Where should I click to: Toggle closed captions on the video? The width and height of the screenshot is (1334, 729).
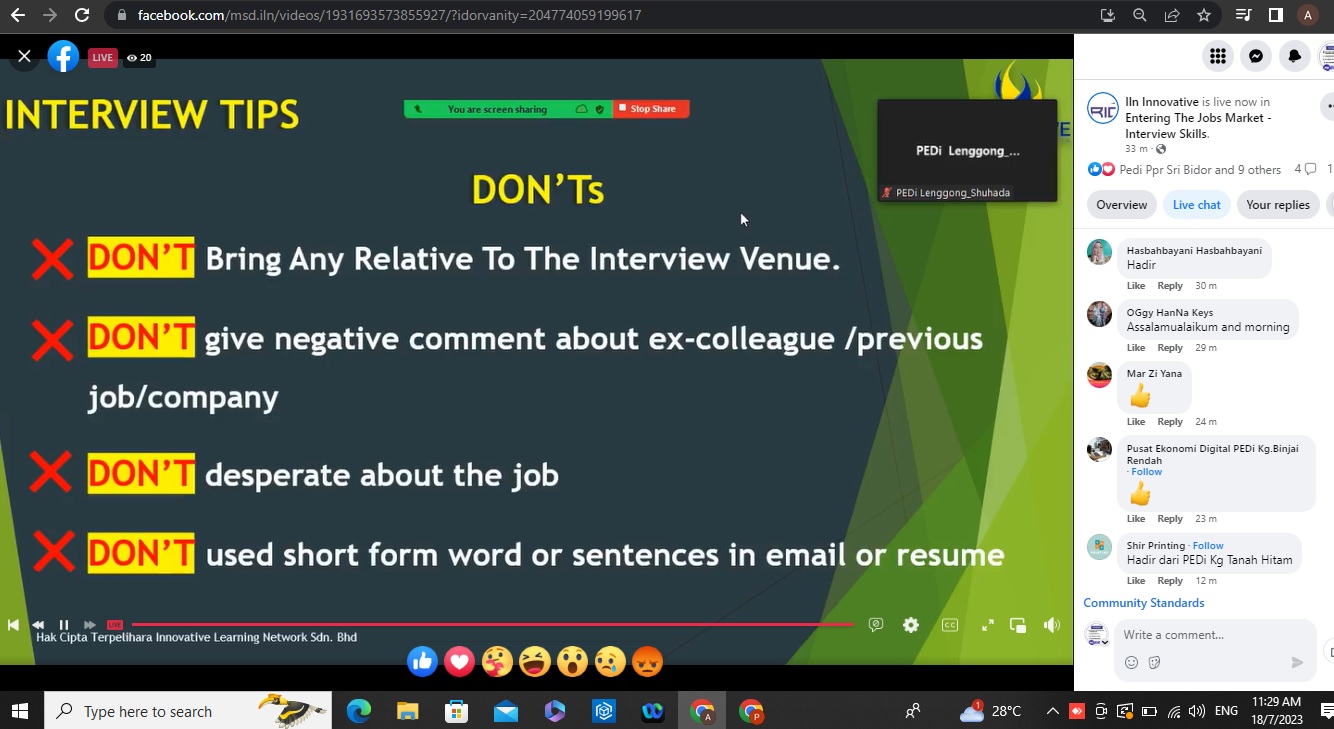pyautogui.click(x=950, y=625)
